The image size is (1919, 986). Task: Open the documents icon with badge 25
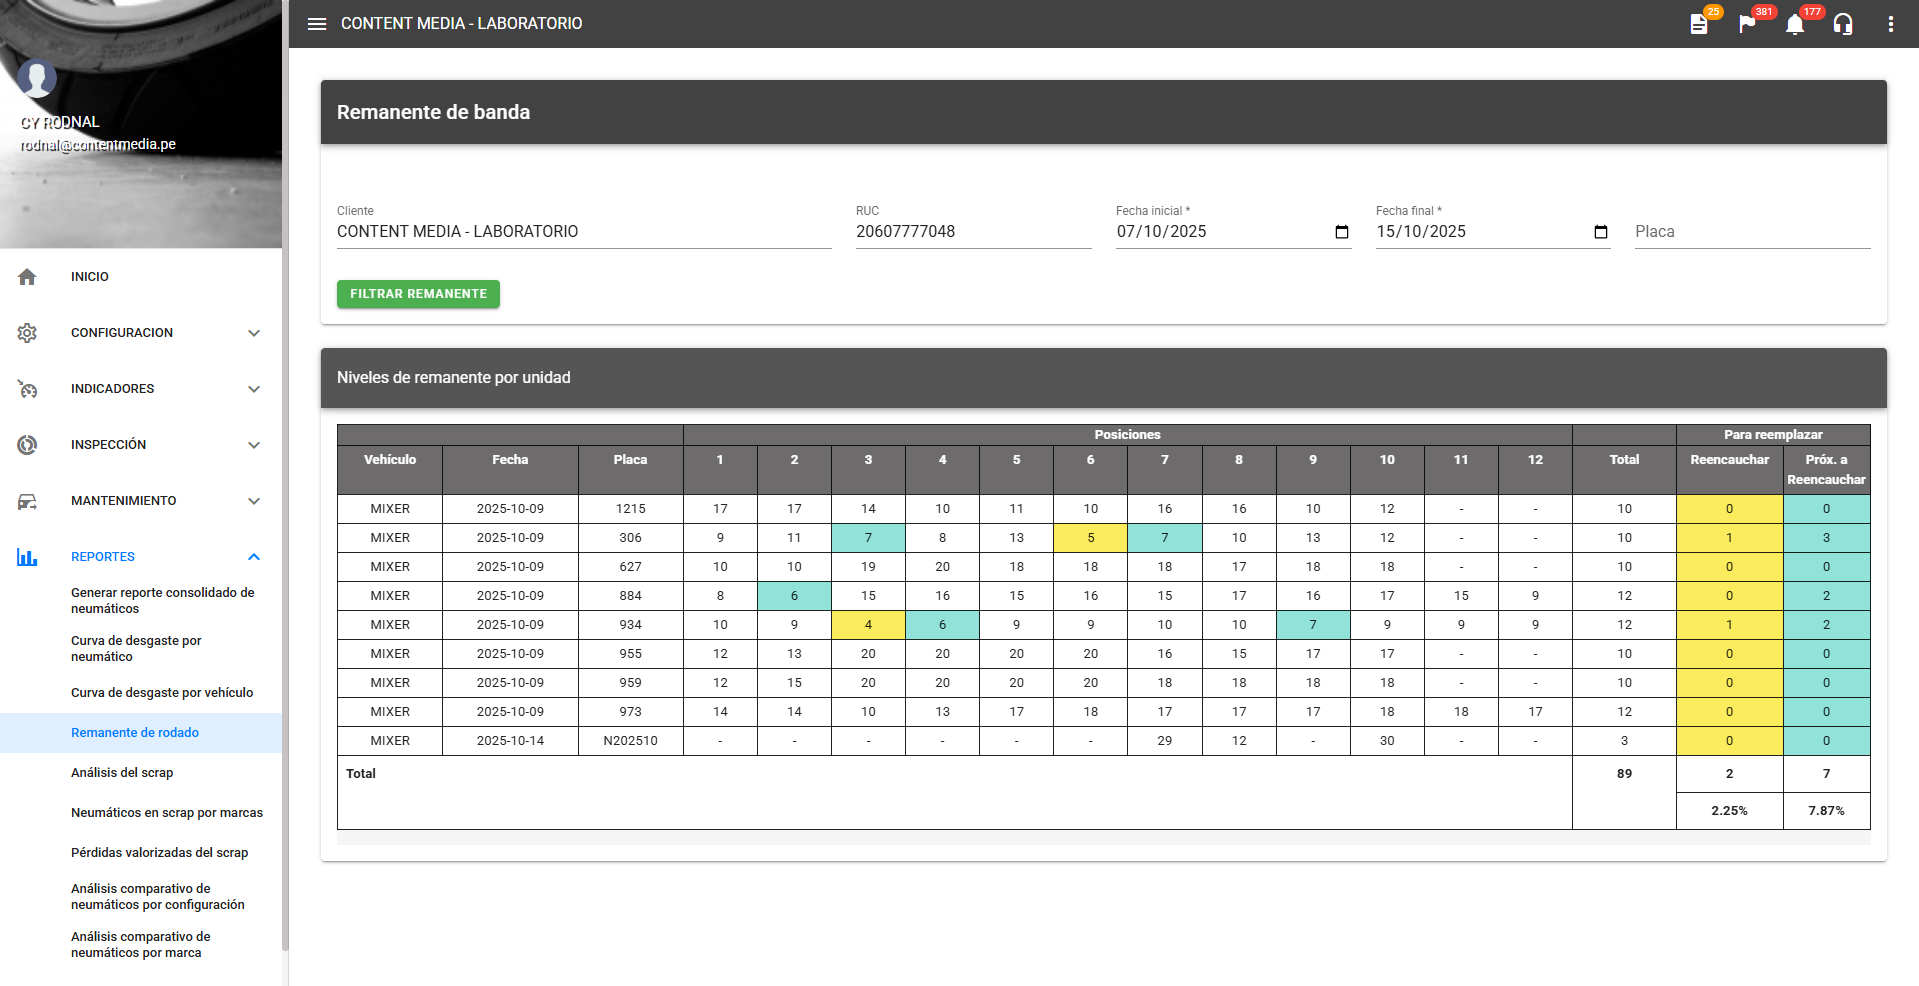click(x=1699, y=24)
